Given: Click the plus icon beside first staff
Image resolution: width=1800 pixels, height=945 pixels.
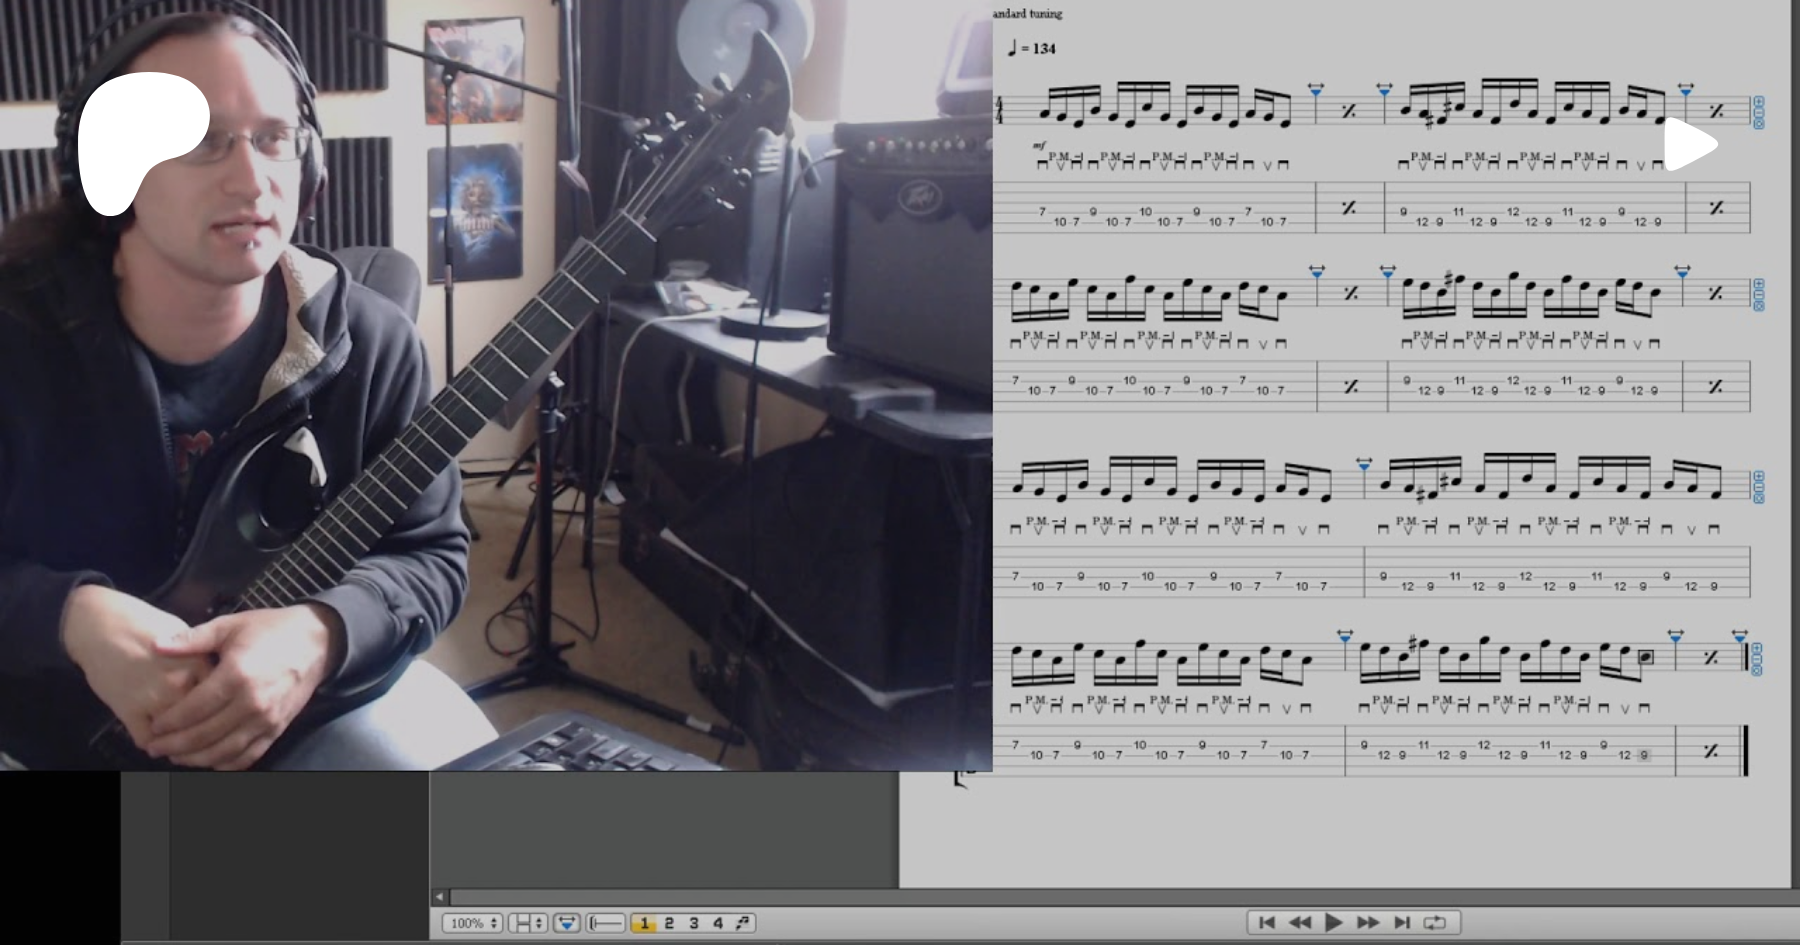Looking at the screenshot, I should coord(1758,103).
